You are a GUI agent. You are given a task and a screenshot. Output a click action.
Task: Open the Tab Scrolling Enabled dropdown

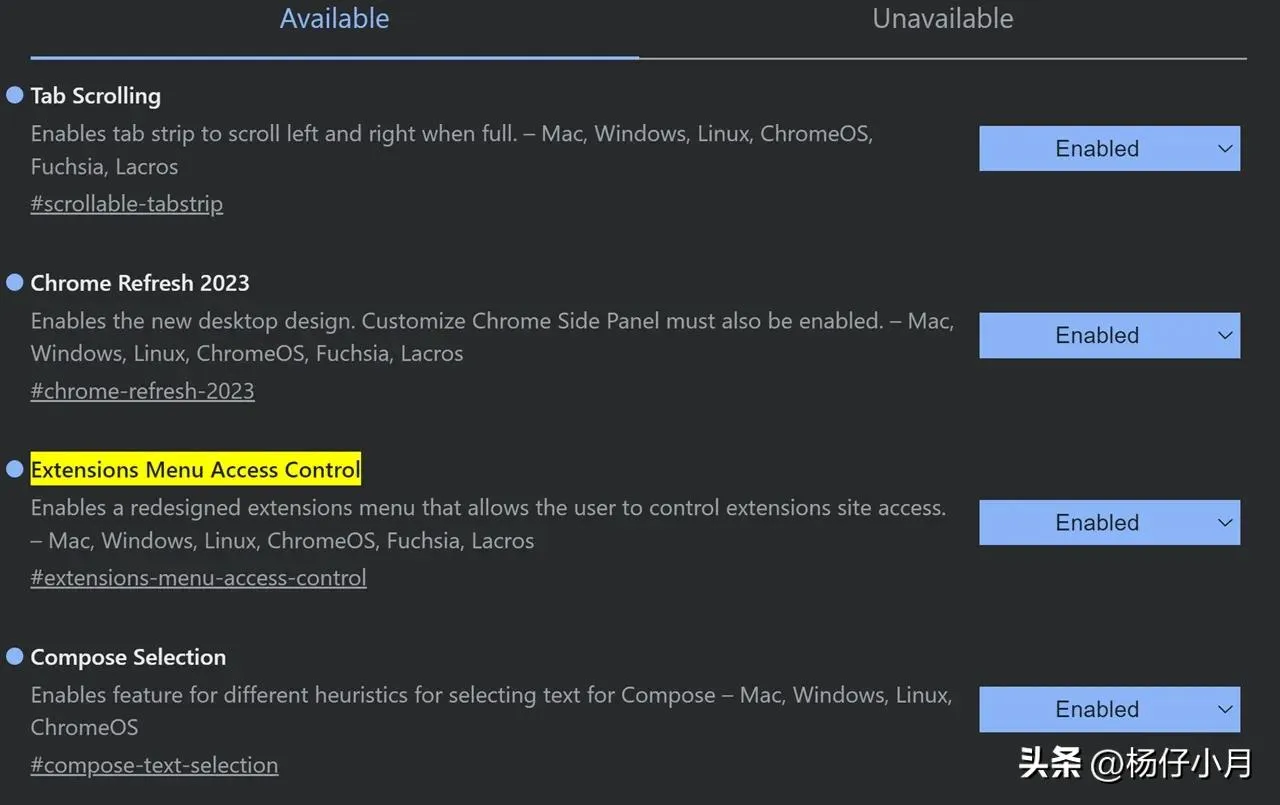pos(1109,149)
